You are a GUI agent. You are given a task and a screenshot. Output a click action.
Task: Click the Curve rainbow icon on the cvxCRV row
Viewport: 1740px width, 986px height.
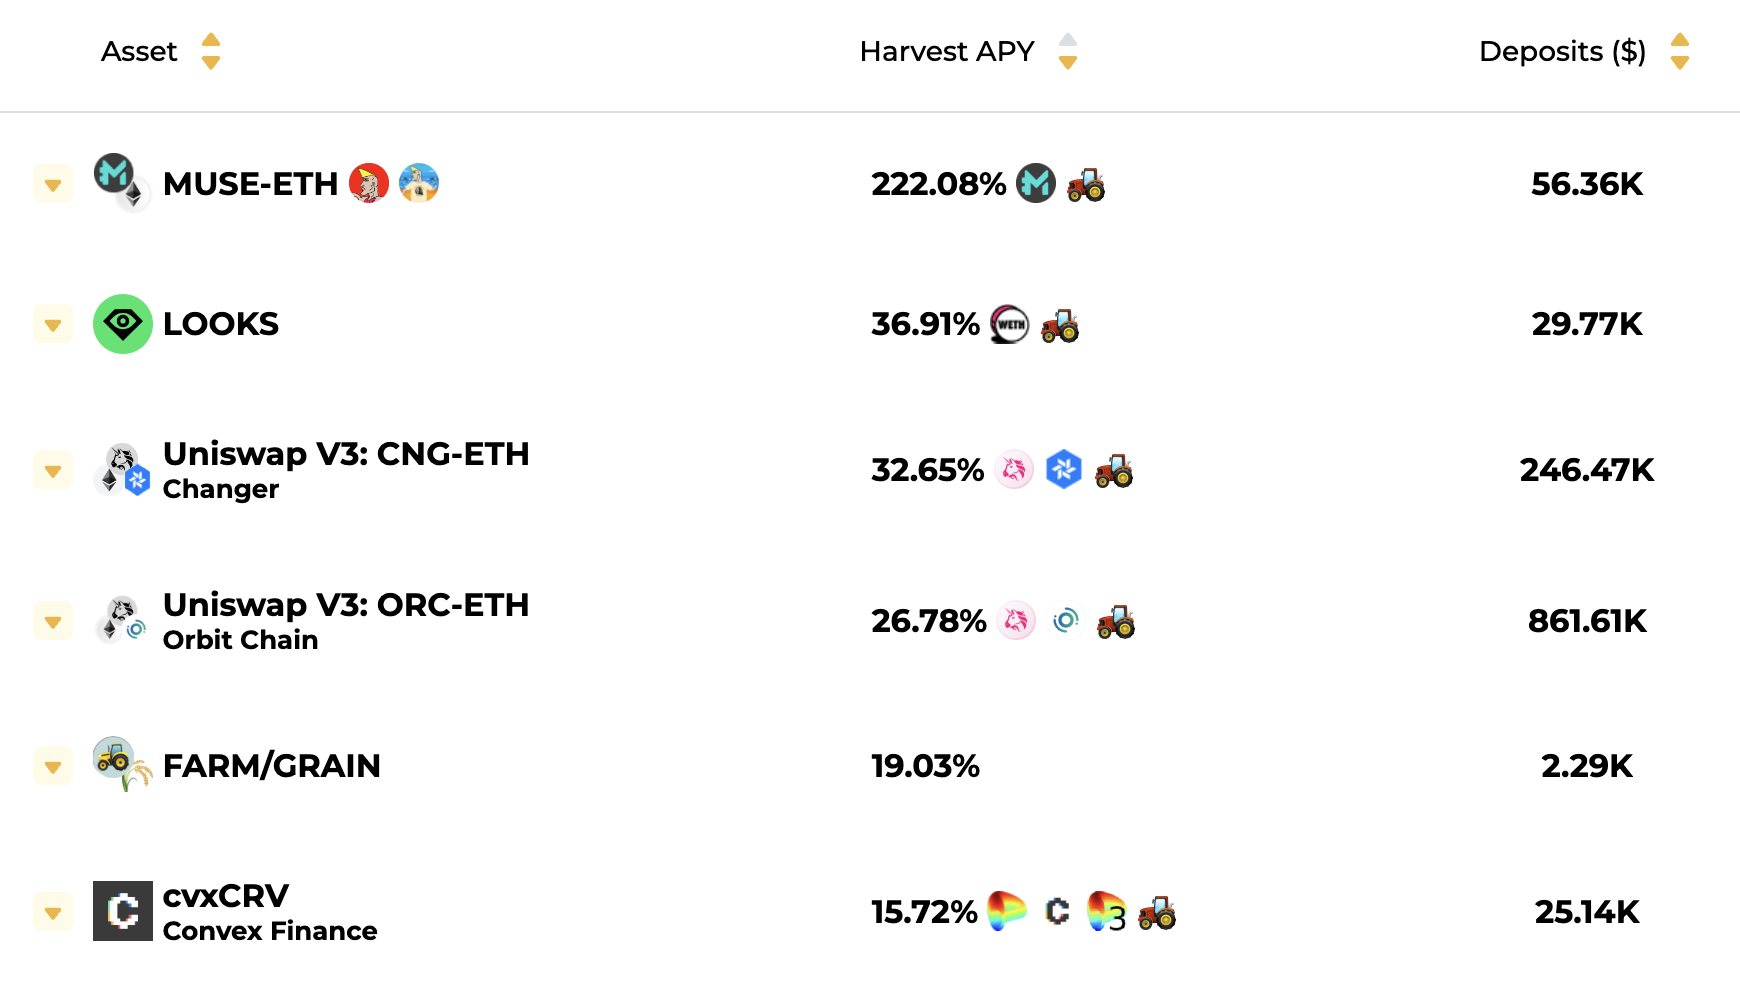pyautogui.click(x=1007, y=912)
